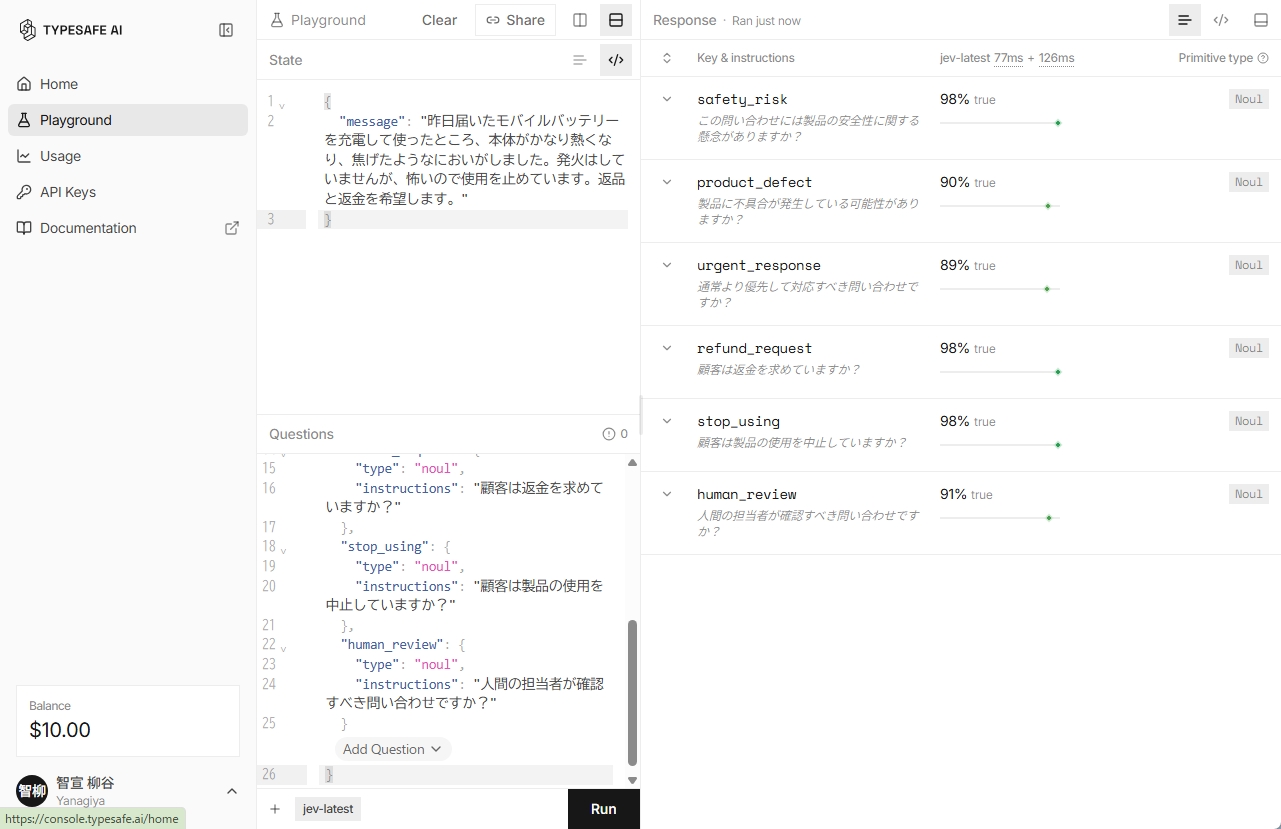Toggle response panel layout icon

[x=1260, y=20]
